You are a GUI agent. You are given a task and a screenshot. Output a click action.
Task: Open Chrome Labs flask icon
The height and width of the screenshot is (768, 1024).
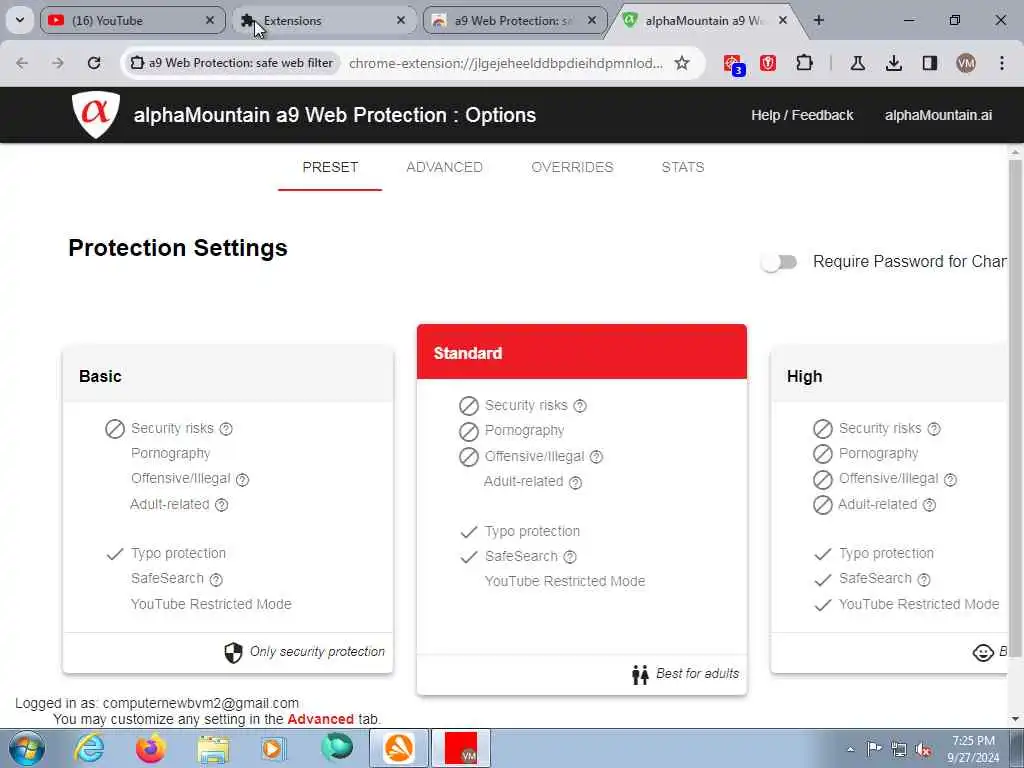coord(857,63)
